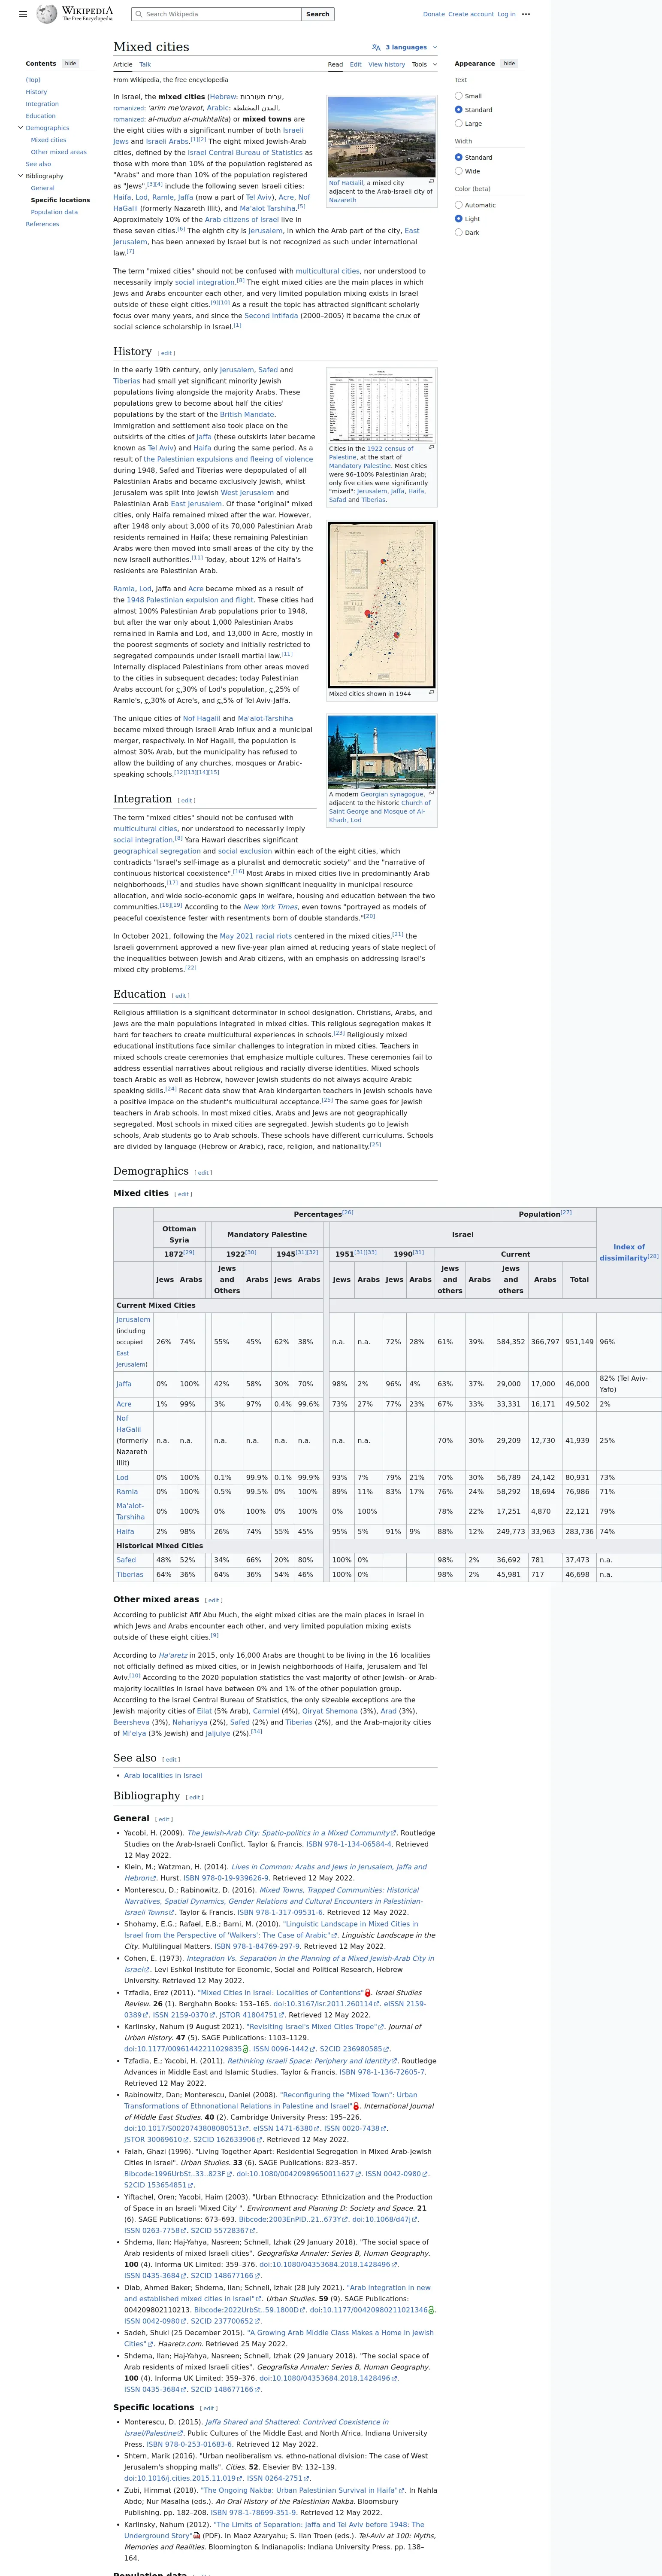Click enlarge icon of Georgian synagogue caption
The height and width of the screenshot is (2576, 662).
pos(431,793)
